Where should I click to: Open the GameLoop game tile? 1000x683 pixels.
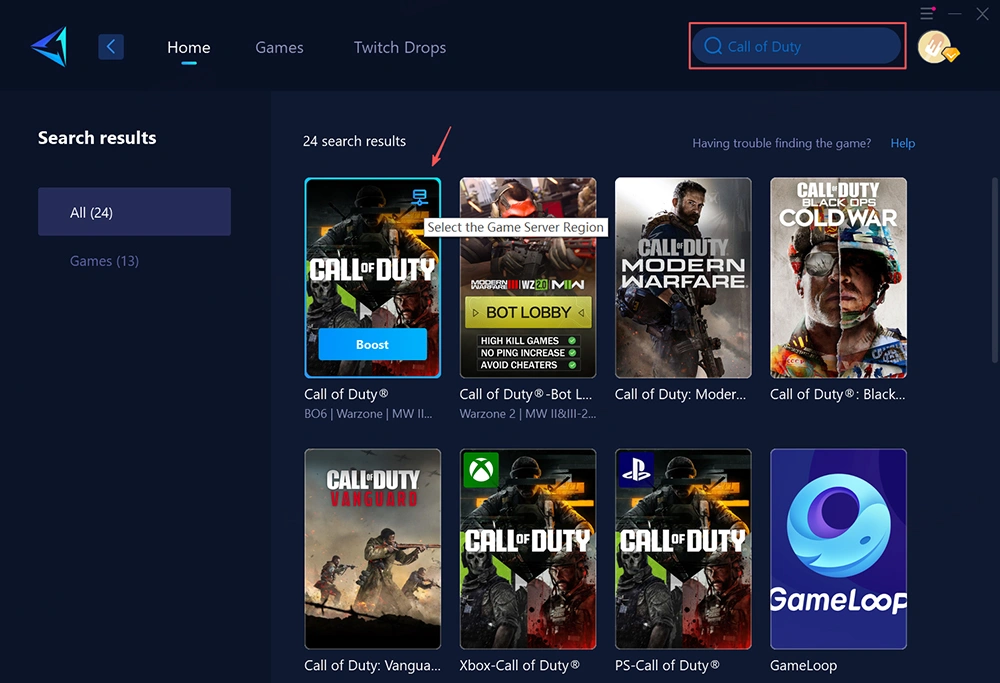pyautogui.click(x=838, y=548)
